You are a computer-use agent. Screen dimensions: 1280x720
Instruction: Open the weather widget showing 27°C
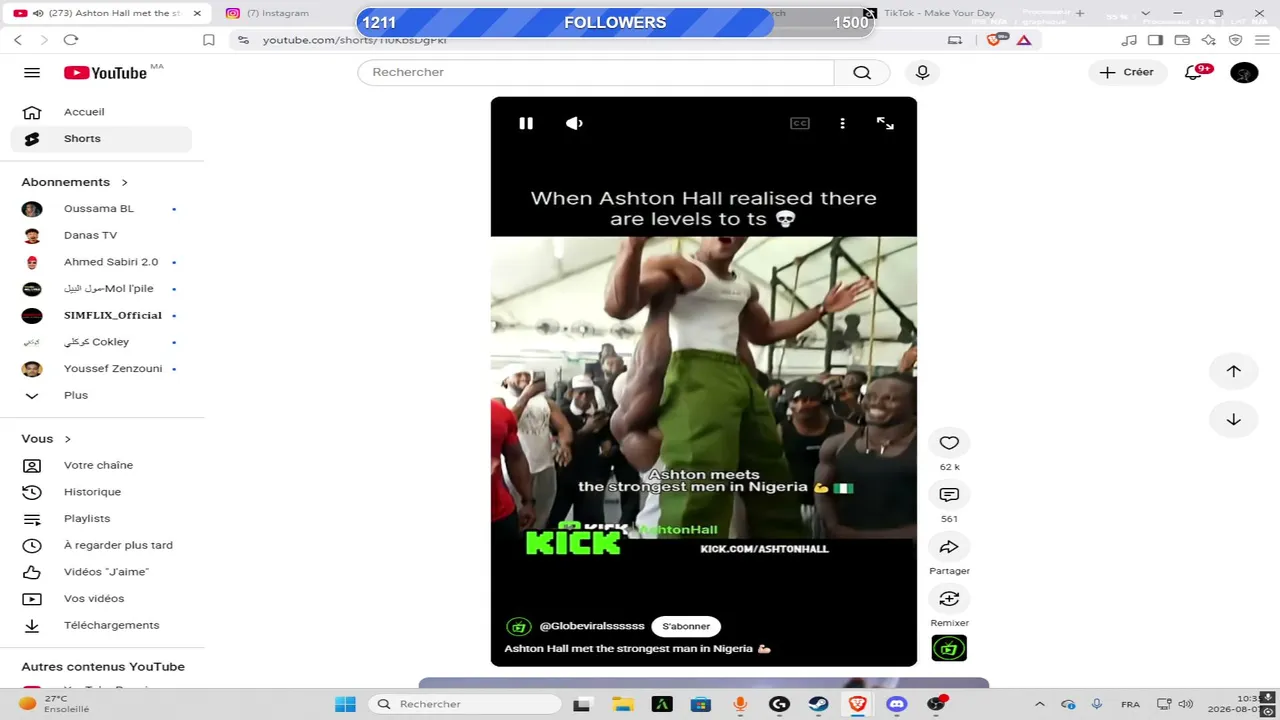point(52,704)
